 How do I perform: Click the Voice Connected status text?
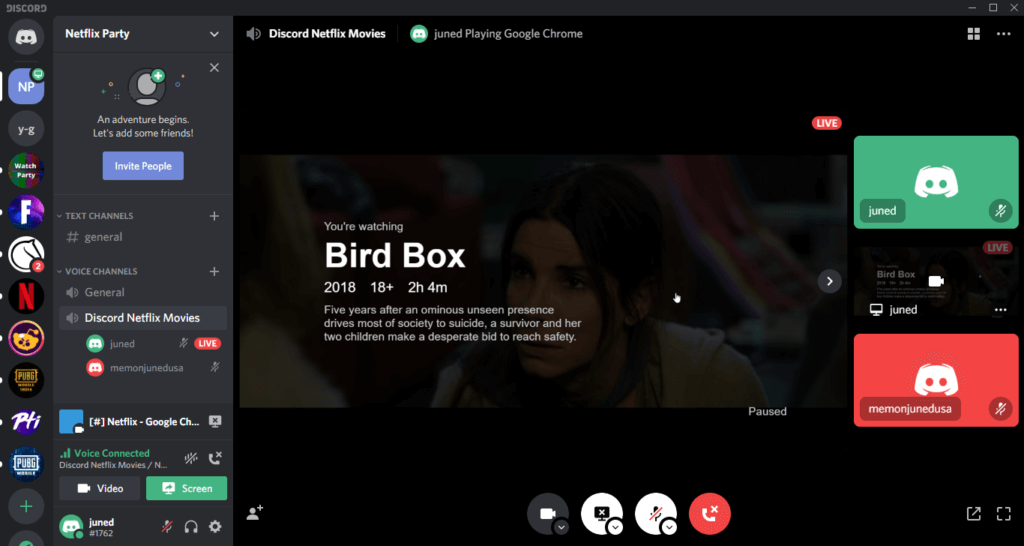[112, 453]
